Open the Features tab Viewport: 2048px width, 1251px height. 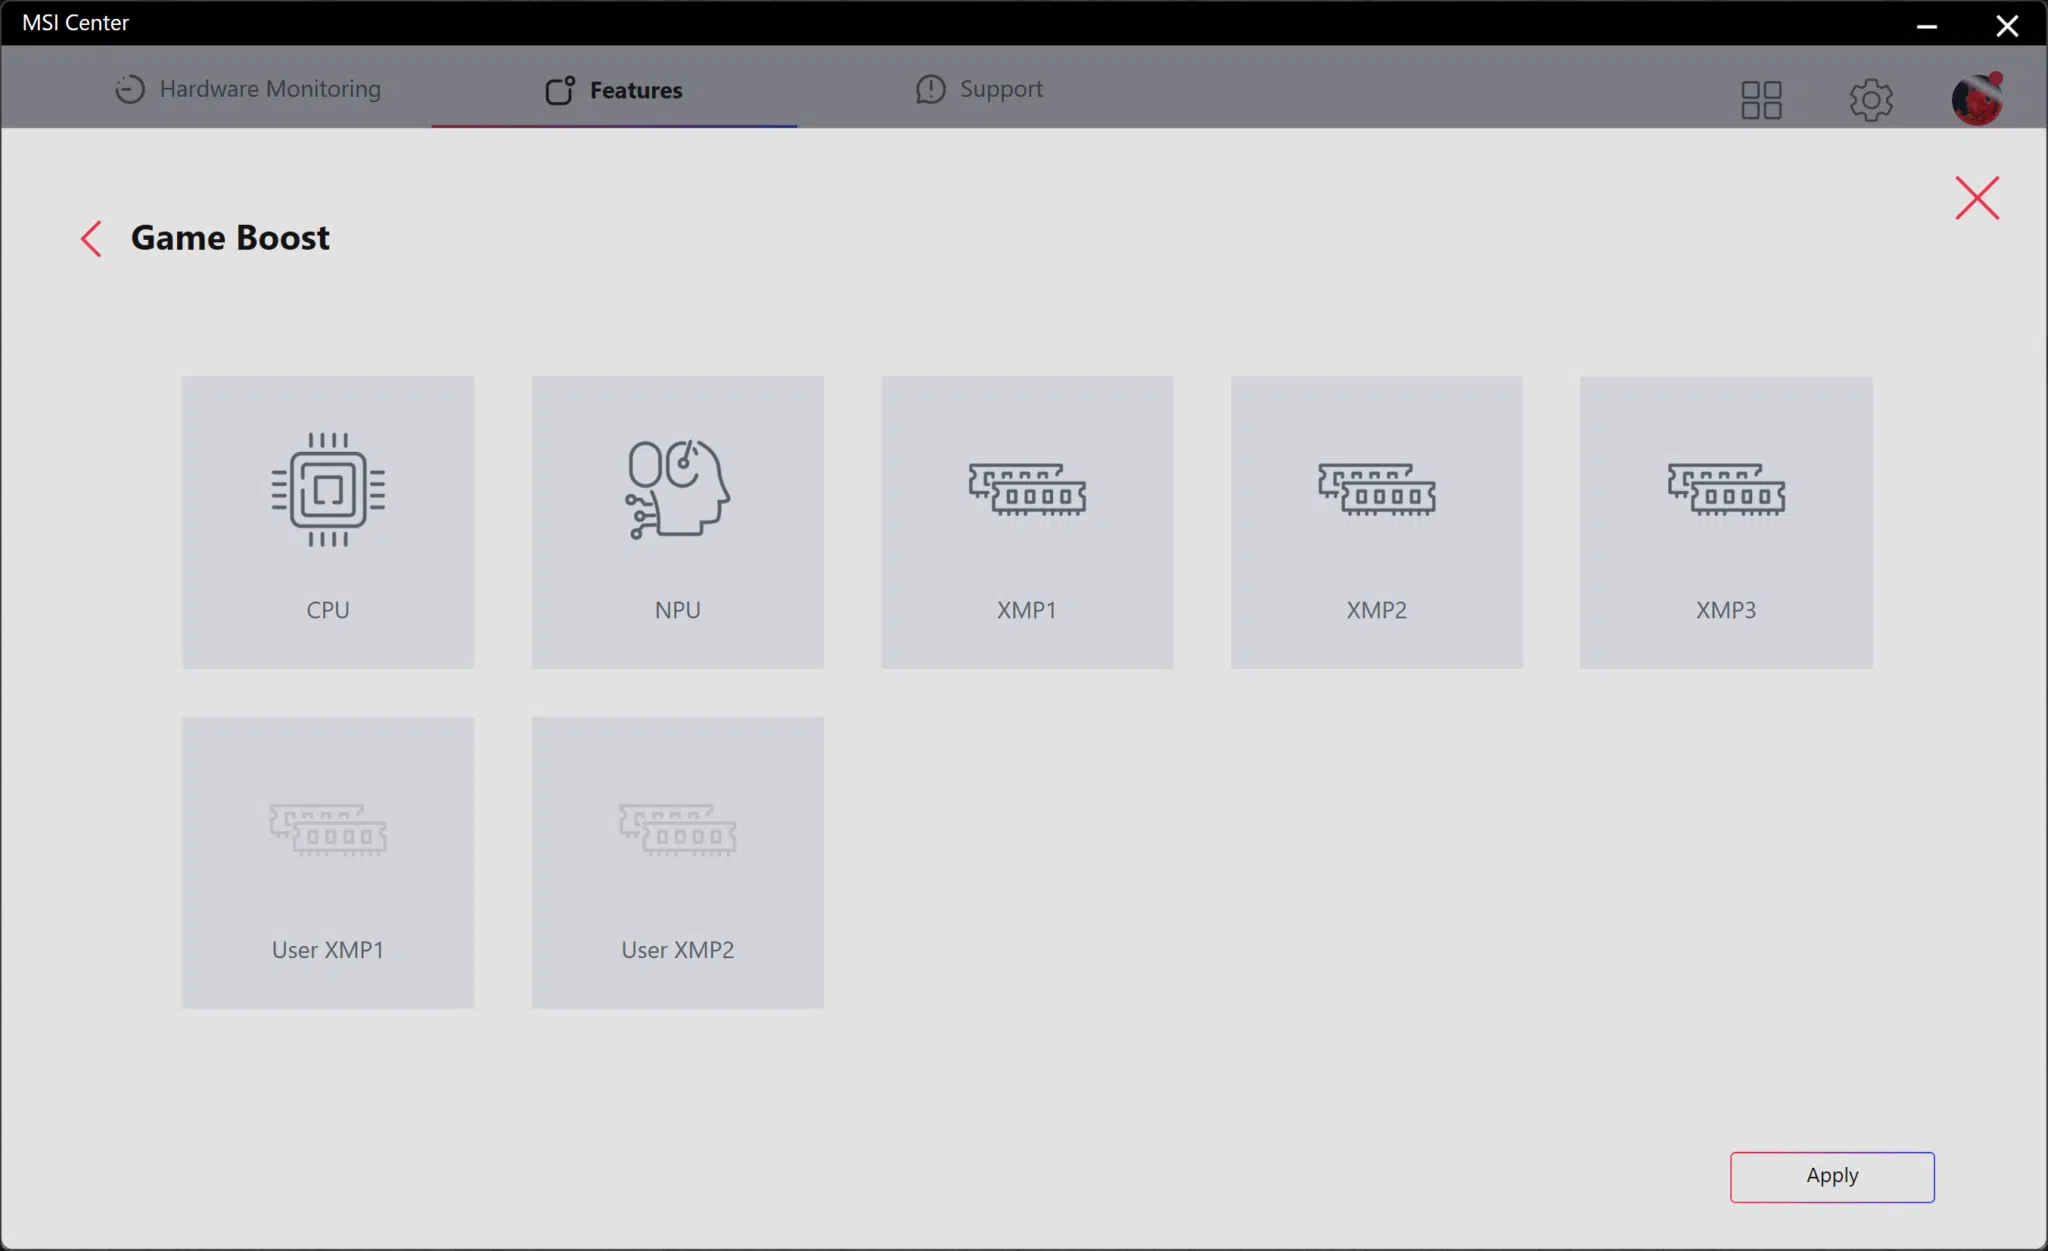click(x=614, y=90)
